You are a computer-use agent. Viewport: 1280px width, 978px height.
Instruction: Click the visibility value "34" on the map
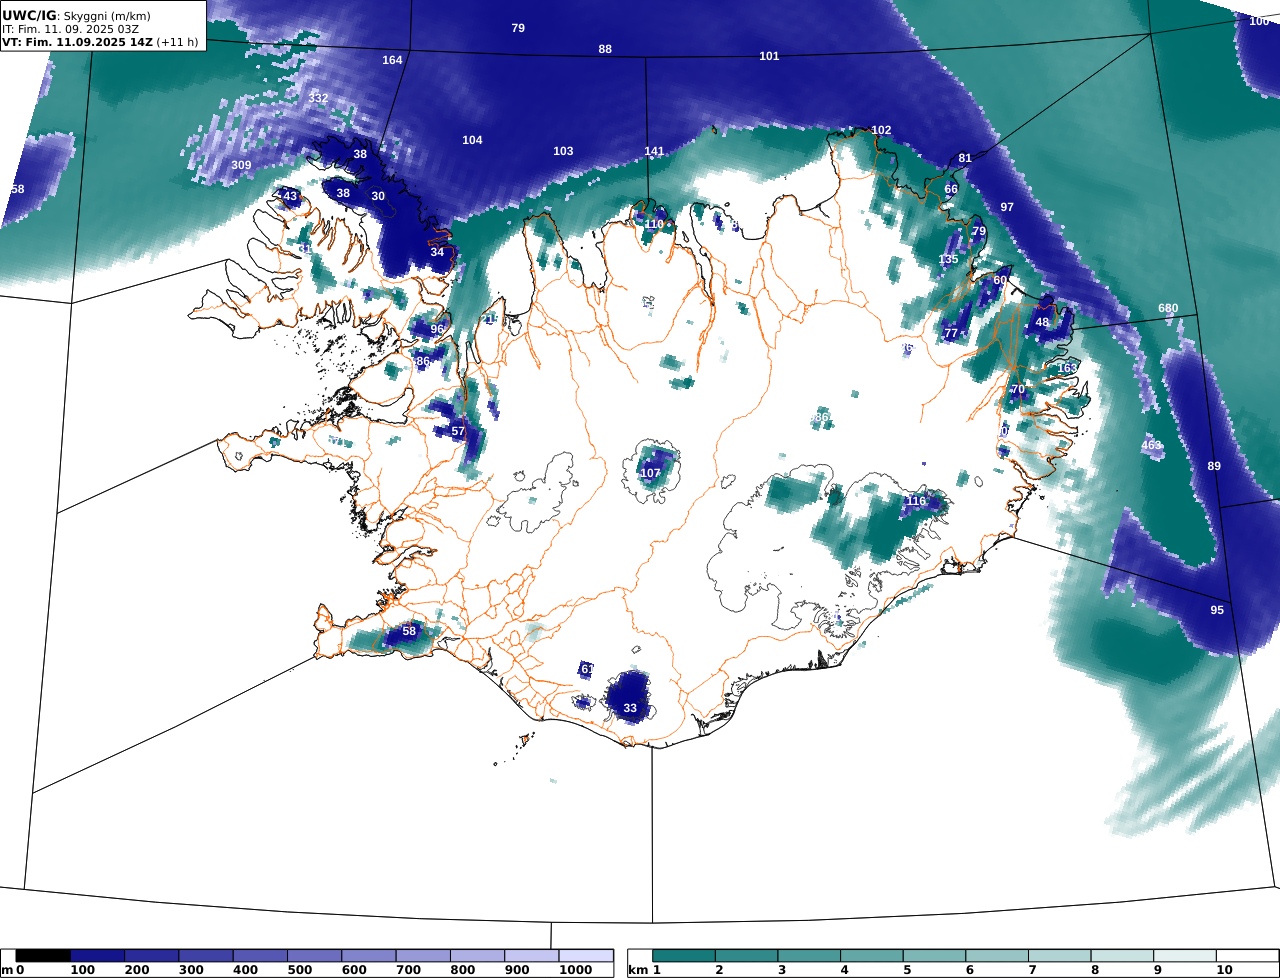(437, 252)
